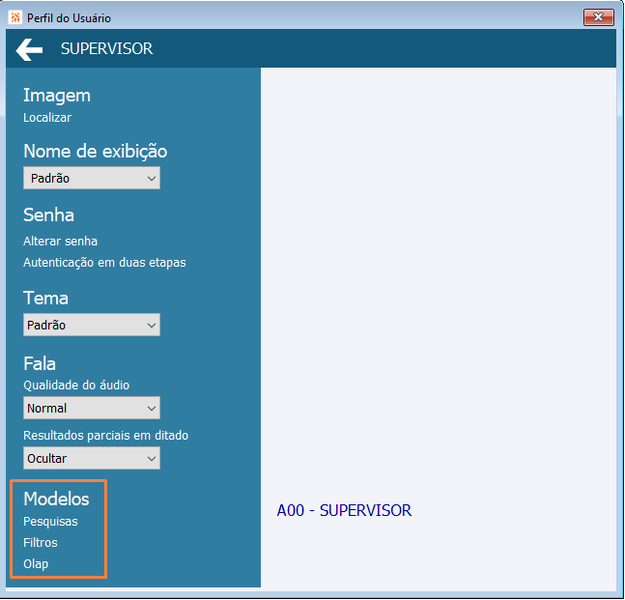625x600 pixels.
Task: Open Autenticação em duas etapas
Action: pos(104,263)
